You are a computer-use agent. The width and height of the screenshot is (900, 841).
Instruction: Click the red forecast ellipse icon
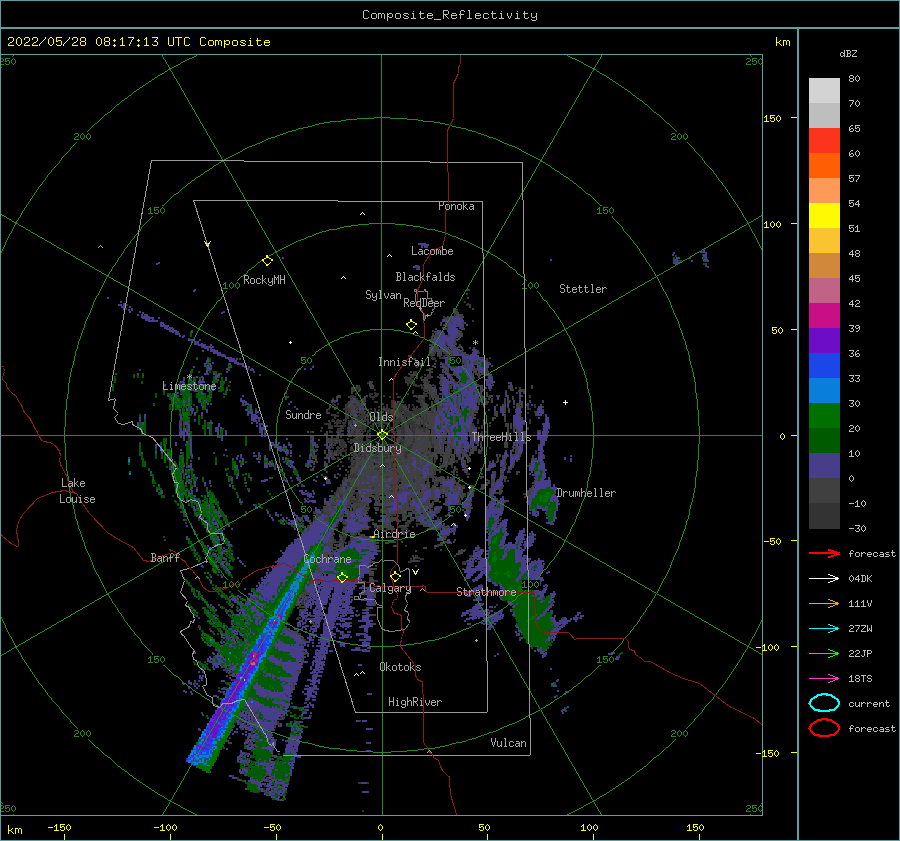(824, 728)
